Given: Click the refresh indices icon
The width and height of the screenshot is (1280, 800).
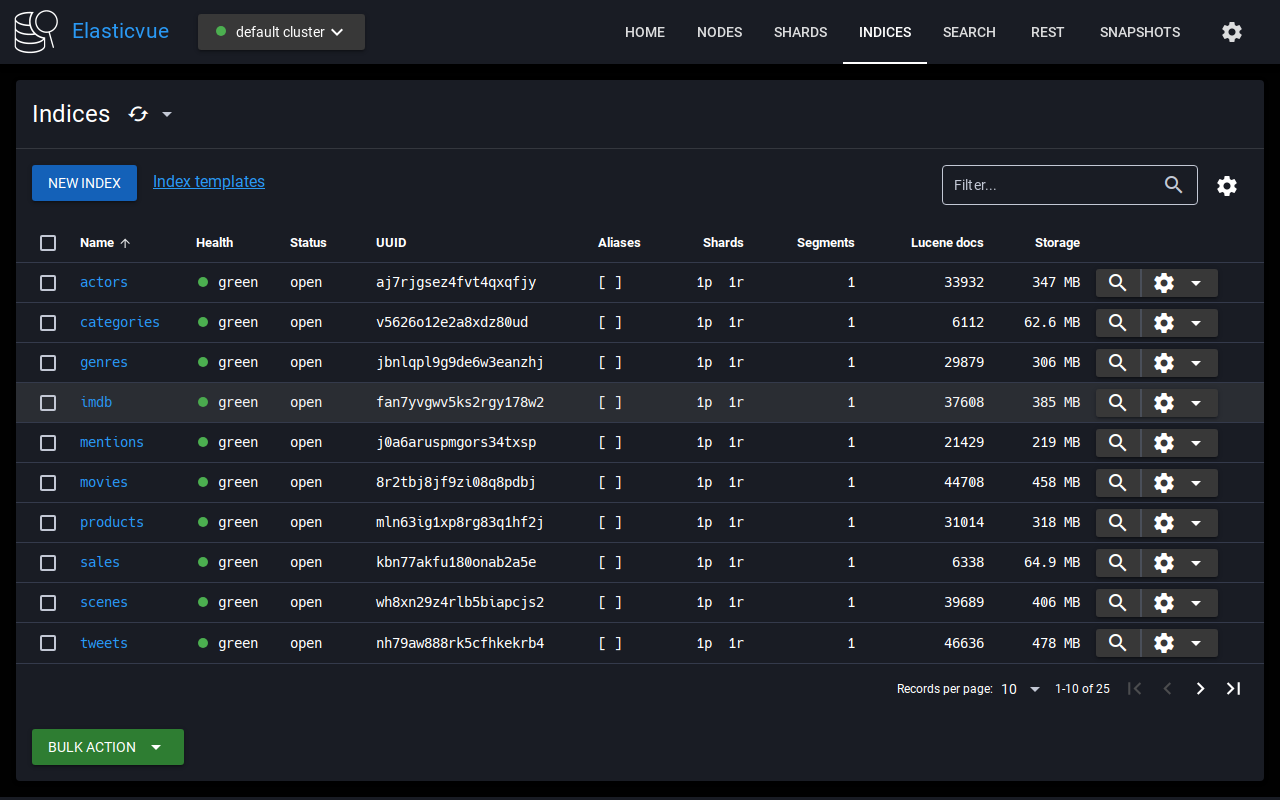Looking at the screenshot, I should point(139,114).
